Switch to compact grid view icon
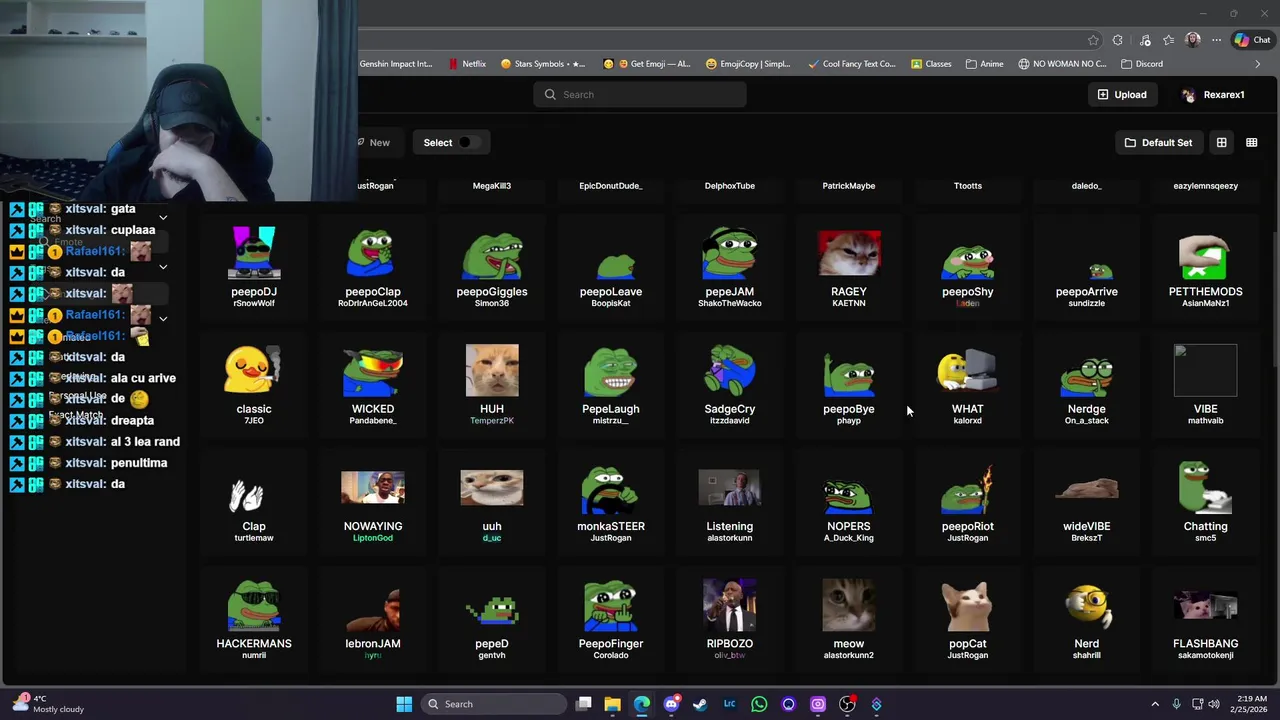This screenshot has height=720, width=1280. click(x=1252, y=142)
